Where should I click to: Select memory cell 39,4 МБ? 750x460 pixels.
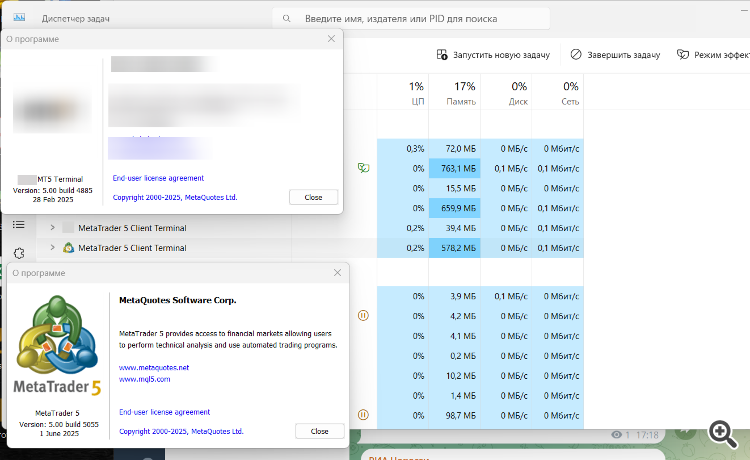pyautogui.click(x=454, y=228)
